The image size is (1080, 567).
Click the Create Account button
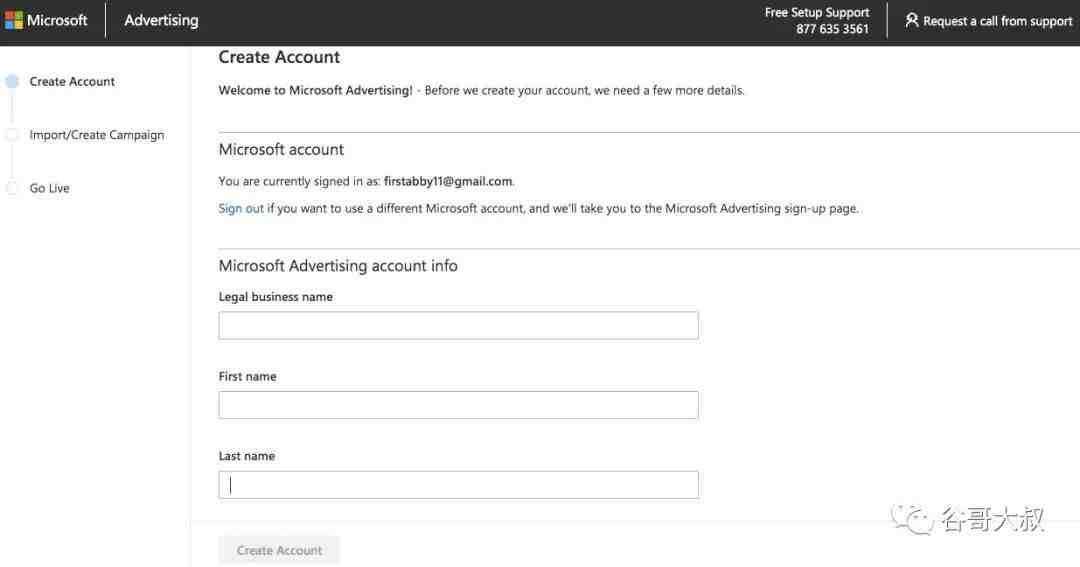279,550
